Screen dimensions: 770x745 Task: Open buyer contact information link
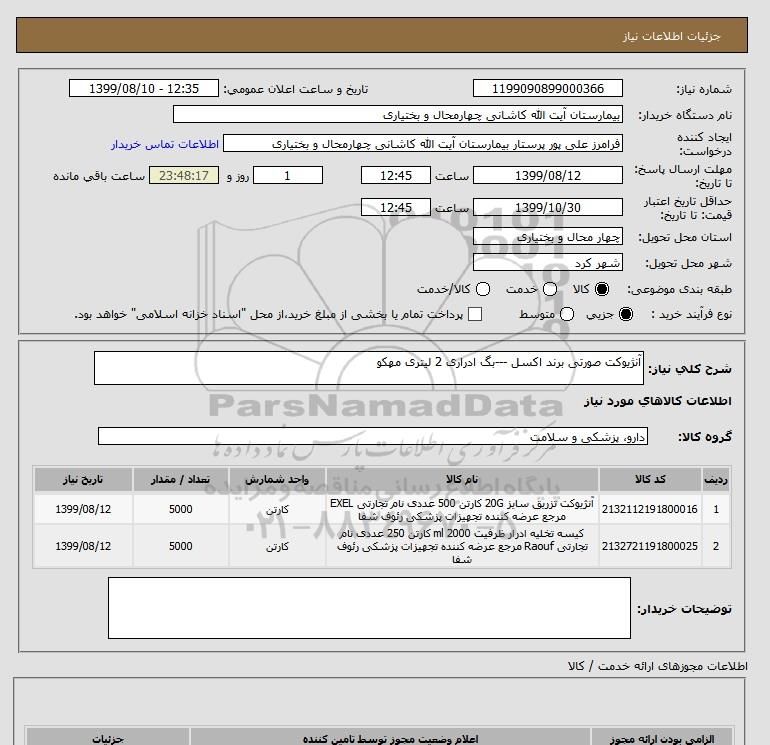click(165, 144)
